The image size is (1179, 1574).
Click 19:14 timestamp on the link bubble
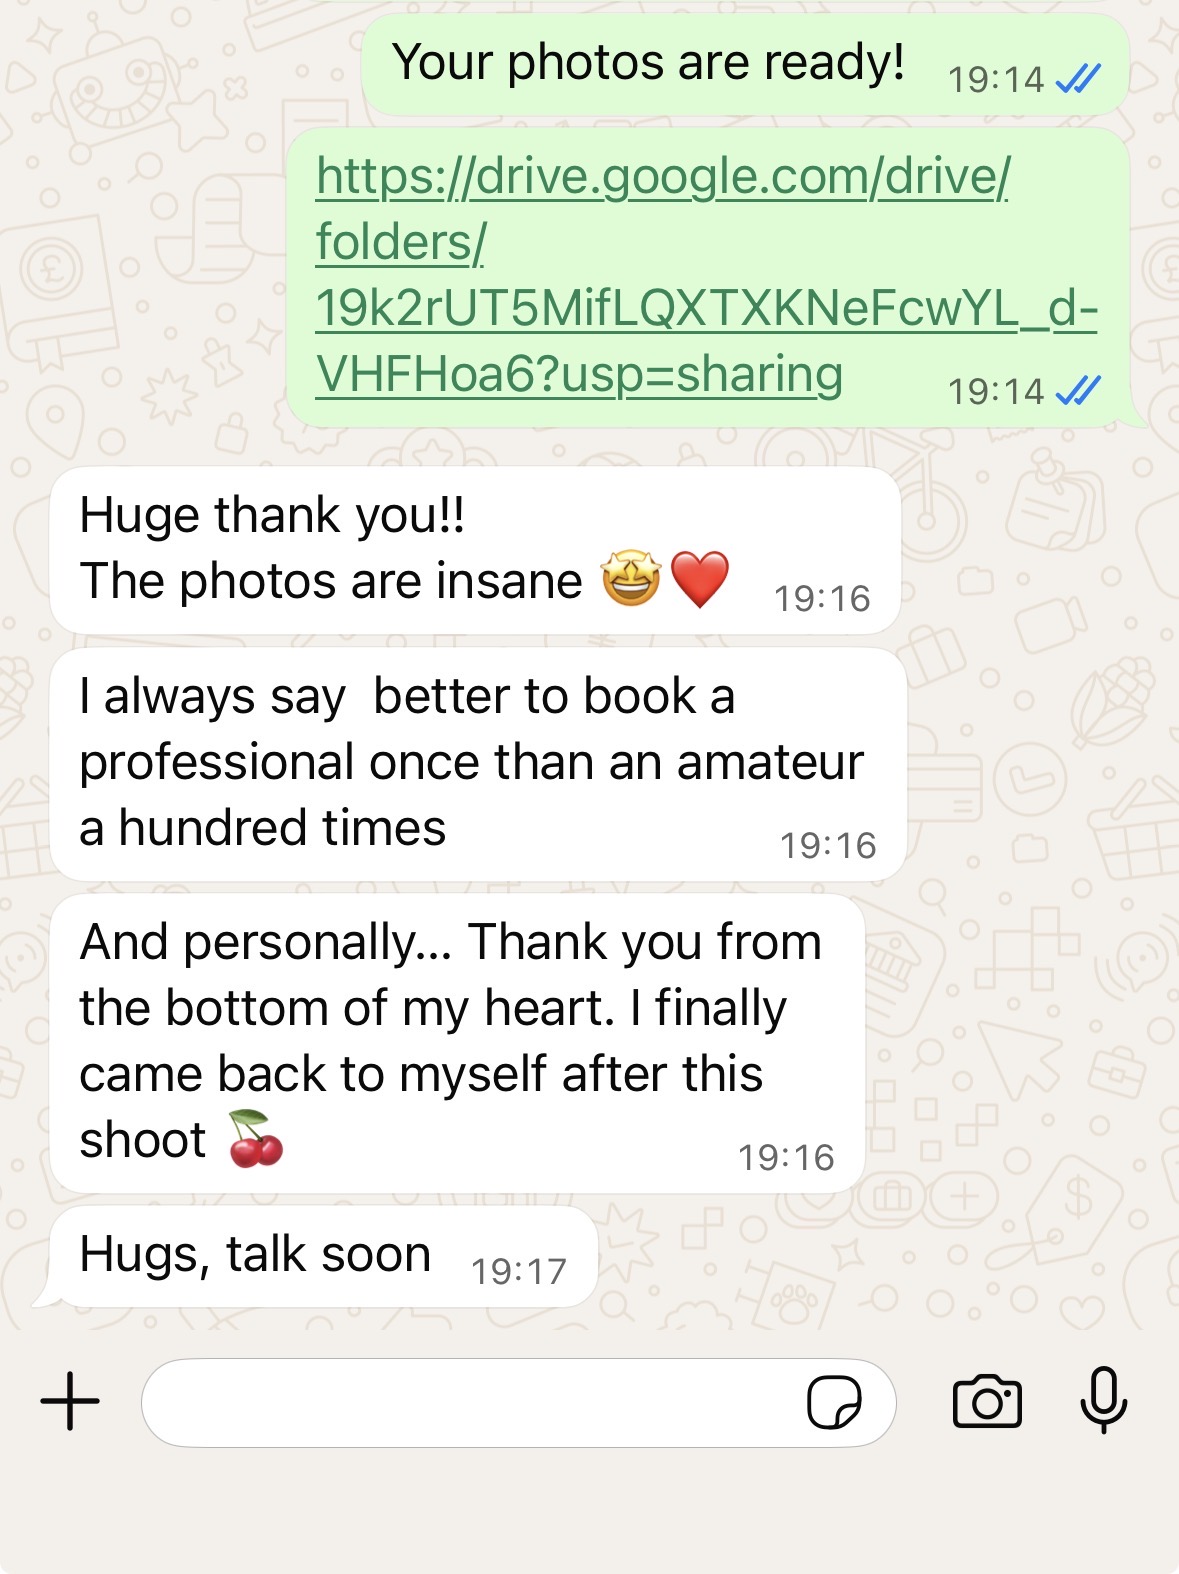point(996,391)
